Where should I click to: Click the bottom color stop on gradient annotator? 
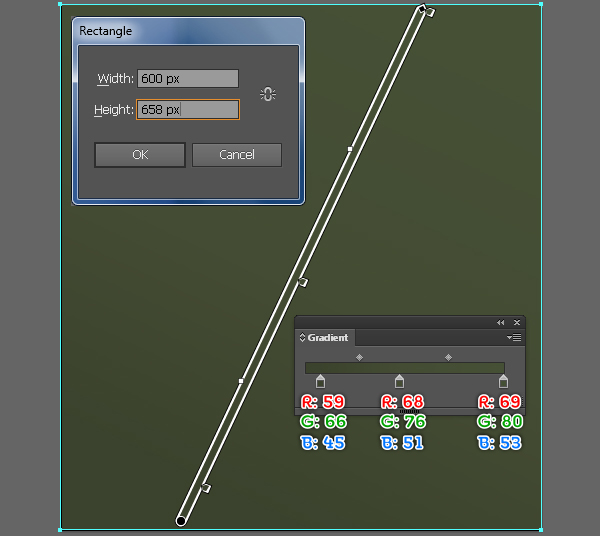(x=206, y=488)
